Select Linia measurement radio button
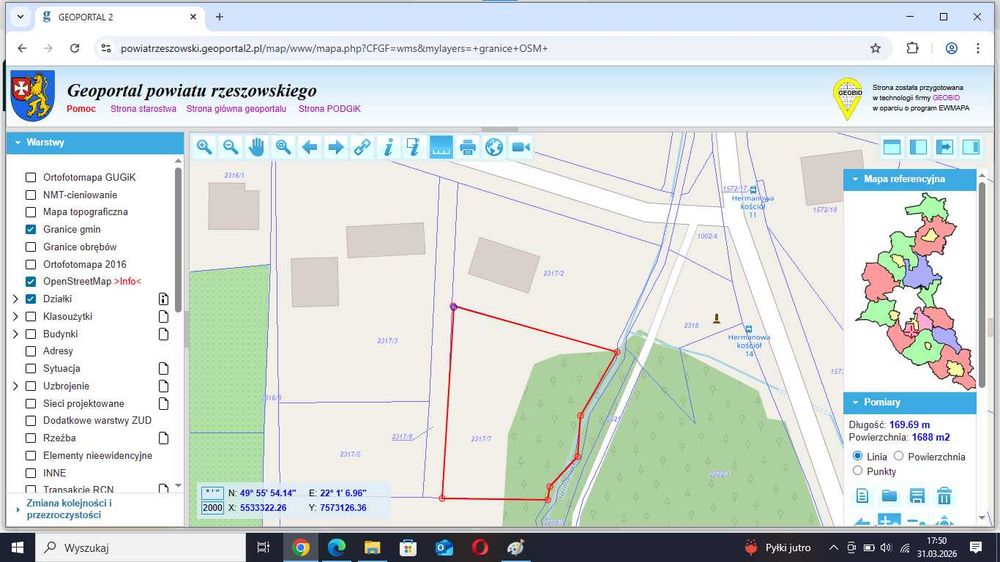This screenshot has width=1000, height=562. click(858, 456)
